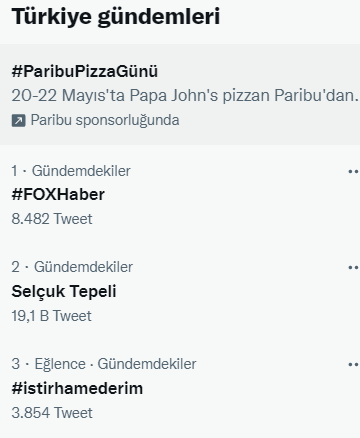Open more options for #istirhamederim trend
Image resolution: width=360 pixels, height=438 pixels.
[x=354, y=365]
